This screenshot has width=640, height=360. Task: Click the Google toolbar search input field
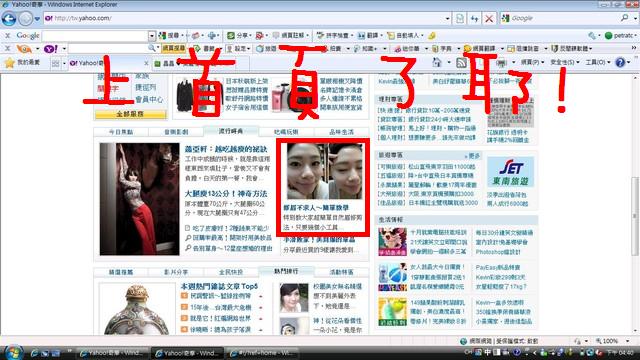click(x=96, y=36)
